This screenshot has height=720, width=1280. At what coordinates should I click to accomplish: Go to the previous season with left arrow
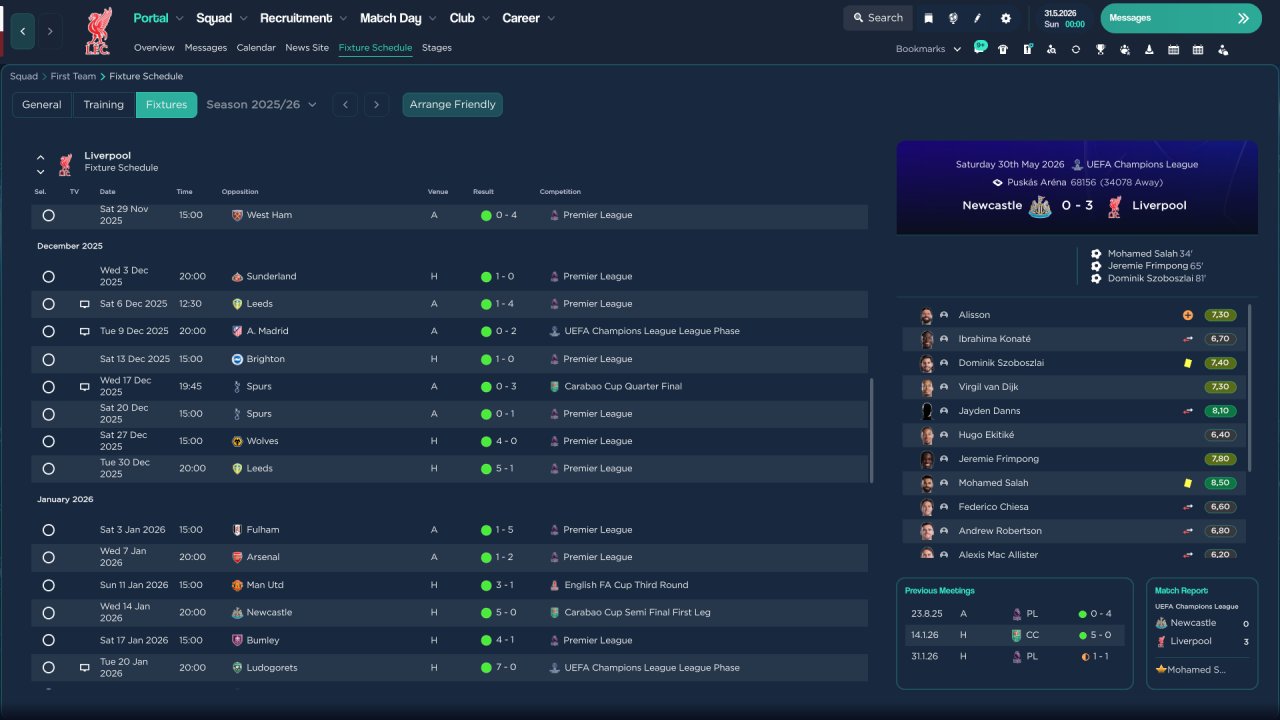tap(345, 105)
